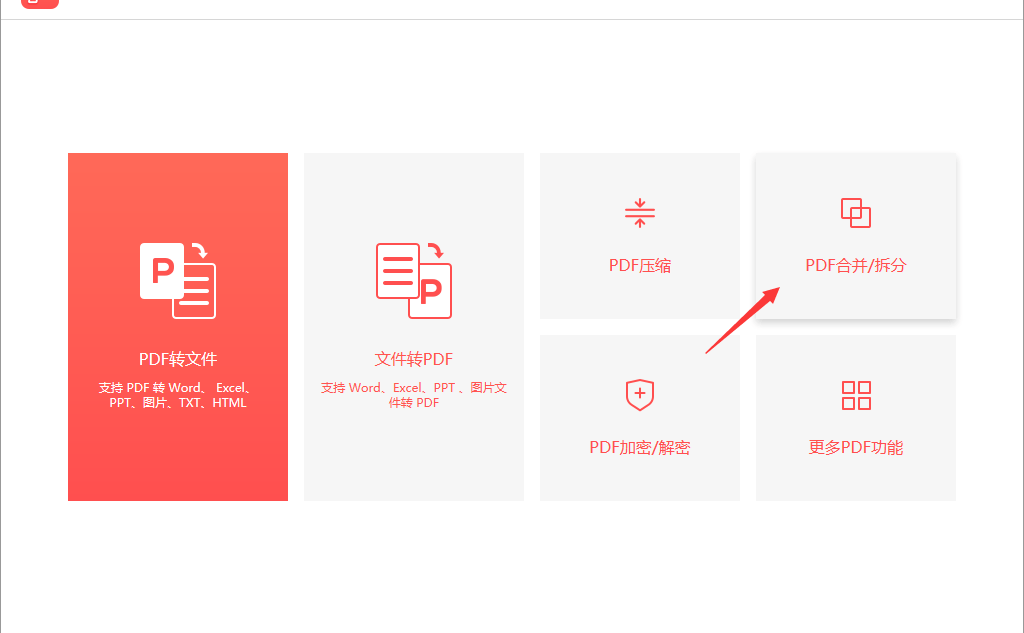1024x633 pixels.
Task: Open the PDF转文件 conversion icon
Action: tap(178, 280)
